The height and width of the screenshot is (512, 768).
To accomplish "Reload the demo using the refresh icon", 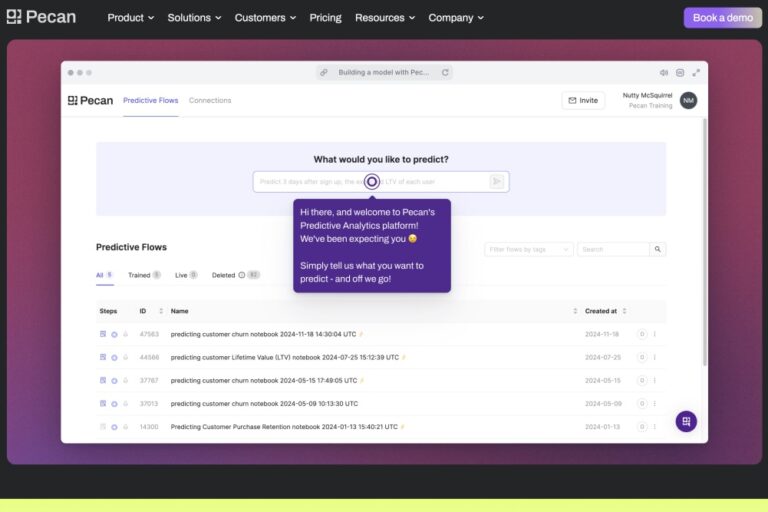I will point(445,73).
